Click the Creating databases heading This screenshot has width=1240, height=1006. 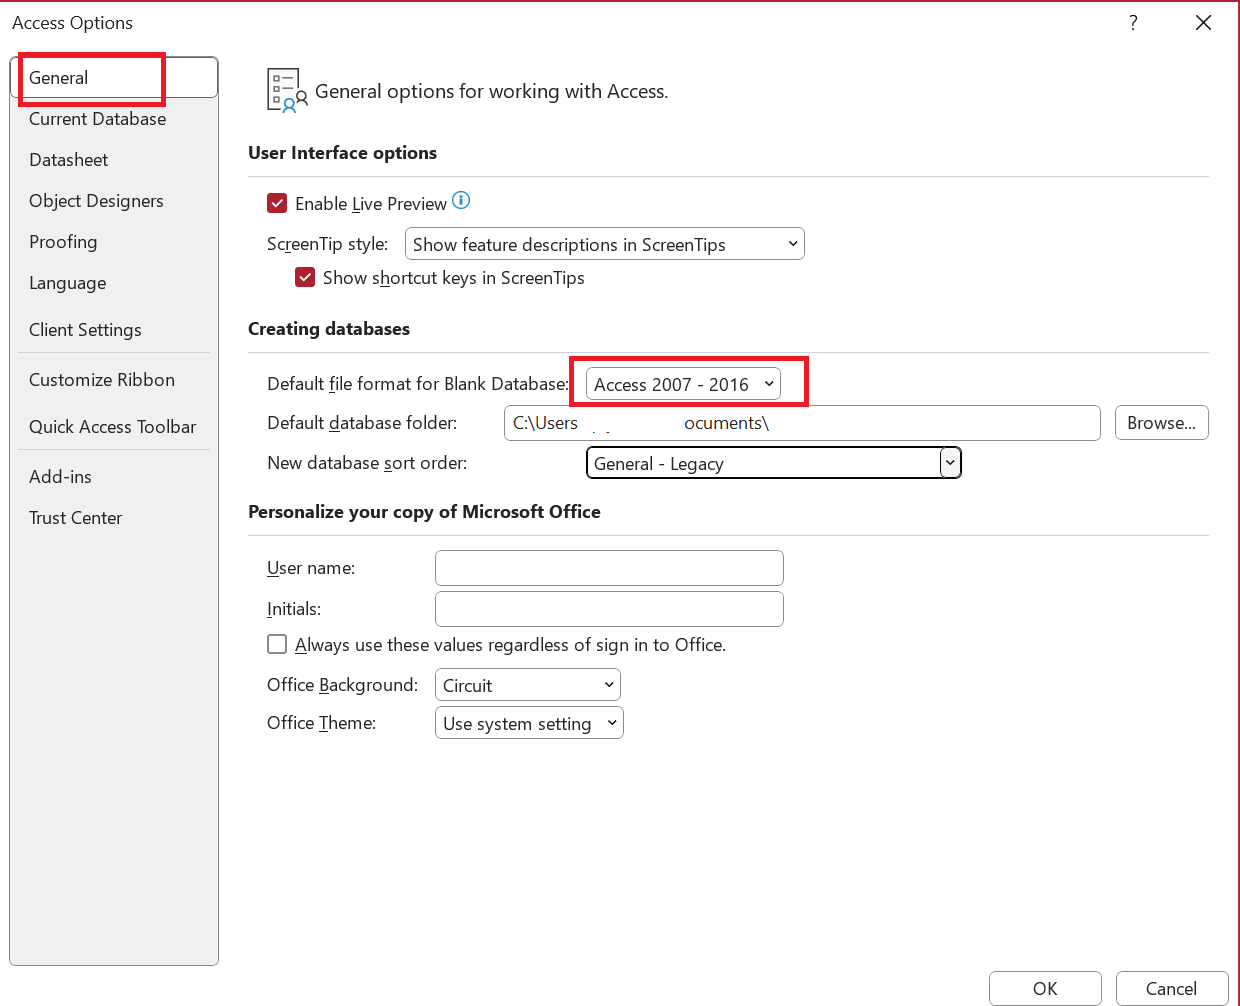(329, 328)
